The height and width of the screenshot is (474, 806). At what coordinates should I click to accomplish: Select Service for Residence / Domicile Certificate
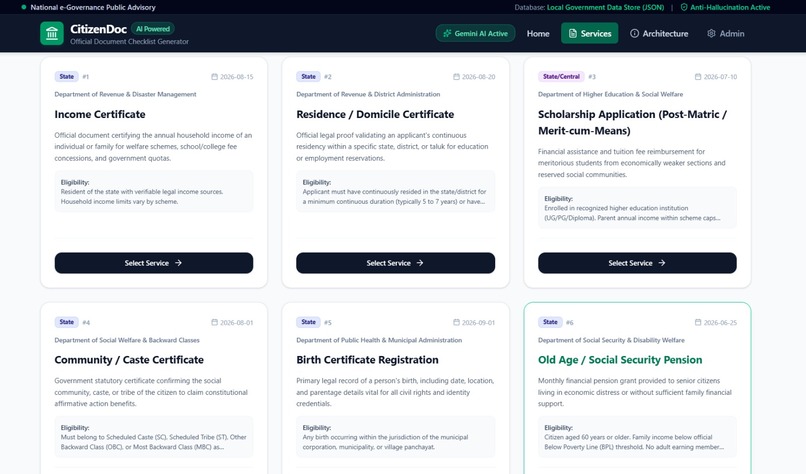395,263
